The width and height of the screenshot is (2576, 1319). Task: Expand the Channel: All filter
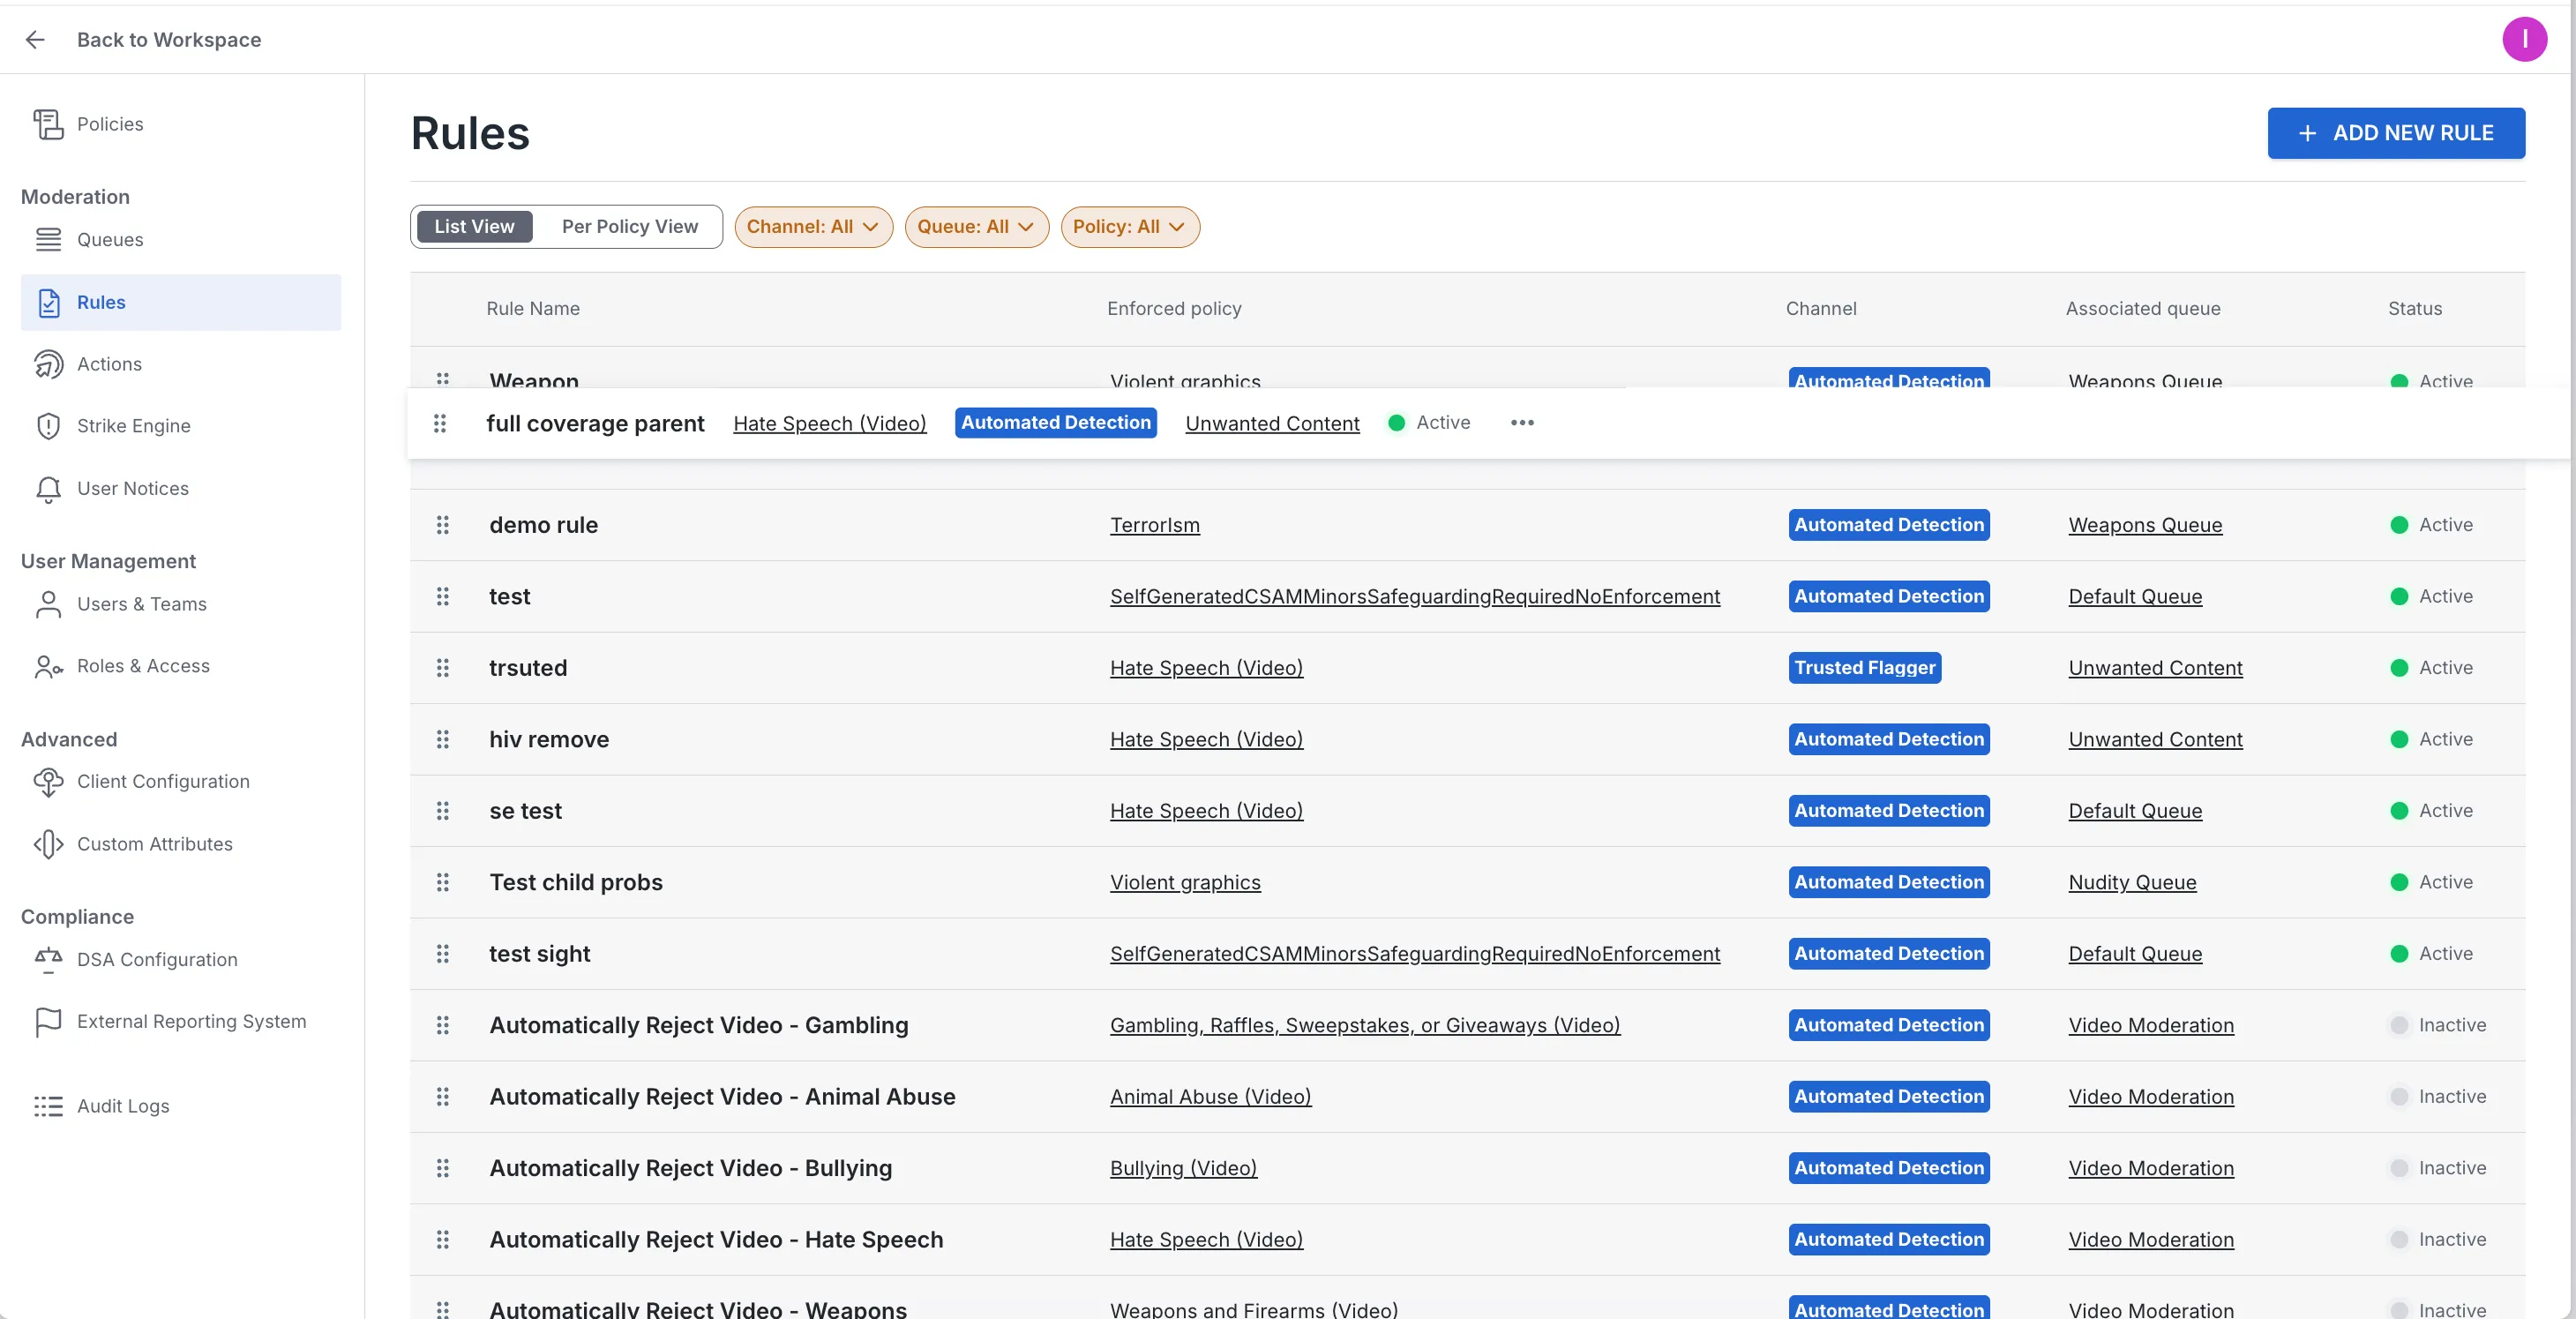click(813, 227)
